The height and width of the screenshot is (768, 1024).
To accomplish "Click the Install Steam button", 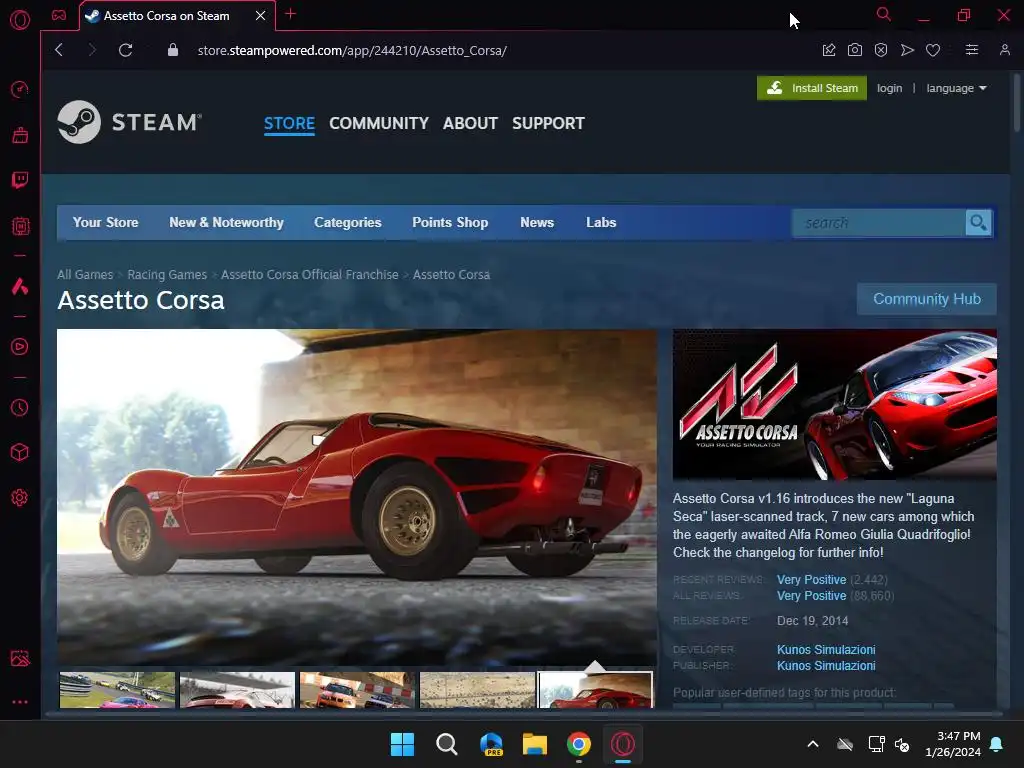I will (x=812, y=88).
